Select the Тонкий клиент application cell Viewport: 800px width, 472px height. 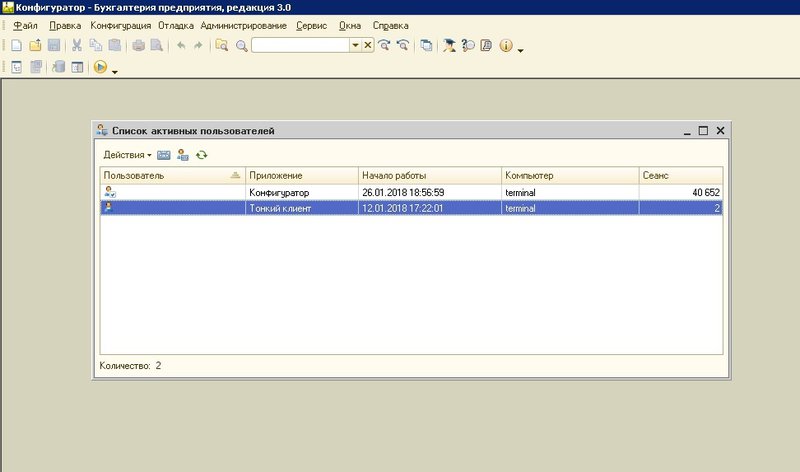click(302, 208)
